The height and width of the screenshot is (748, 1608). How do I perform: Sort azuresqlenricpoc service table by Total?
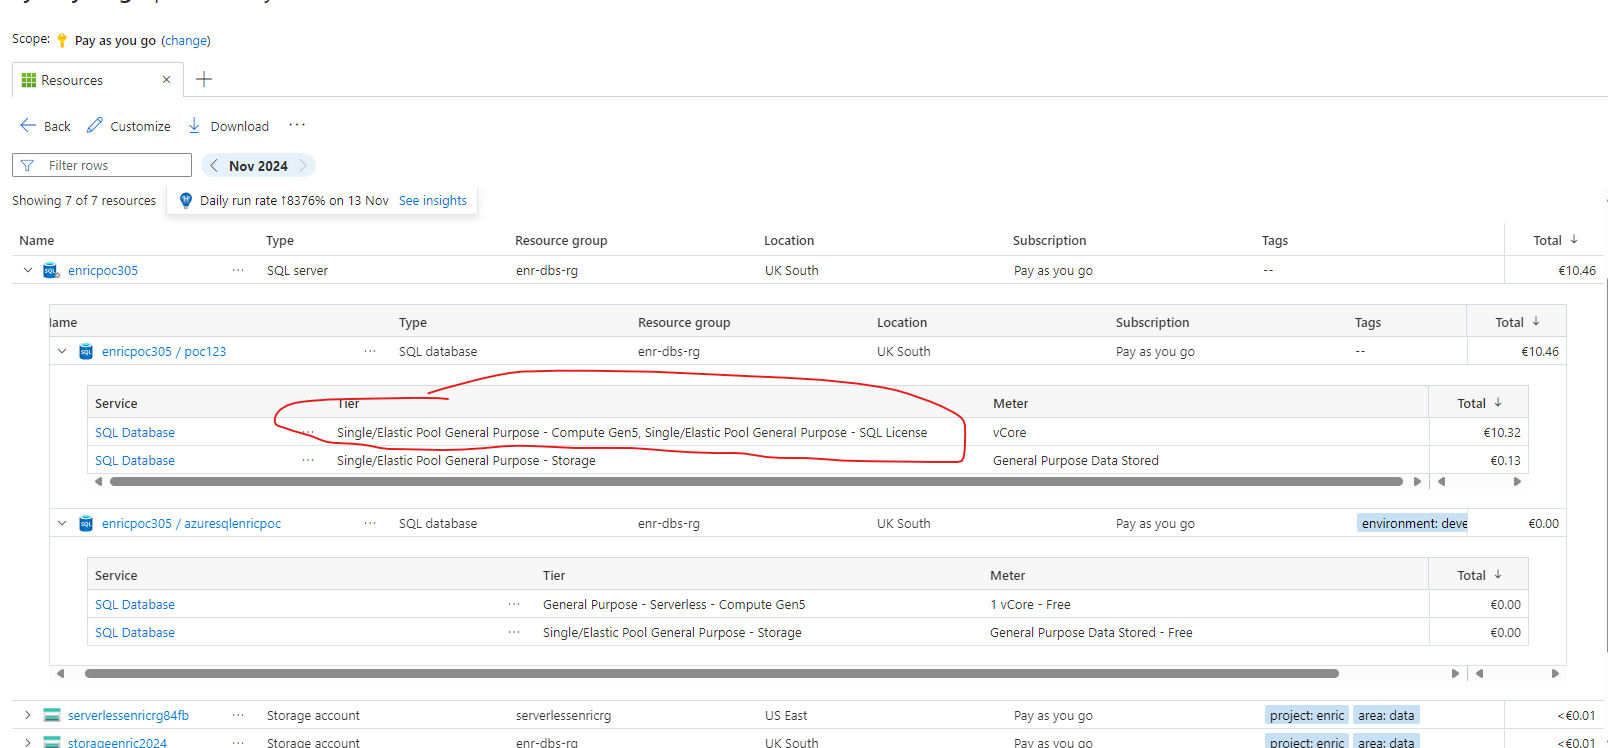1479,575
